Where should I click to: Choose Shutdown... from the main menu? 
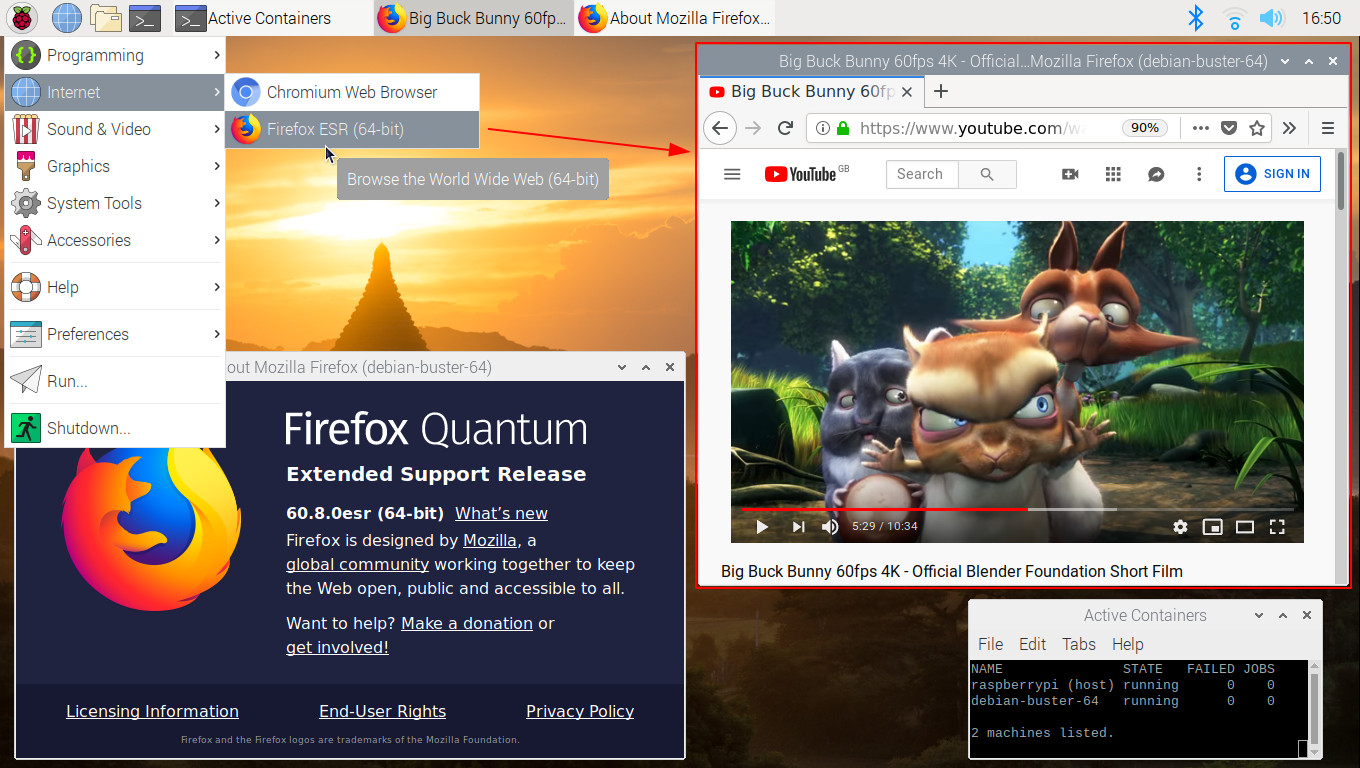pyautogui.click(x=115, y=428)
